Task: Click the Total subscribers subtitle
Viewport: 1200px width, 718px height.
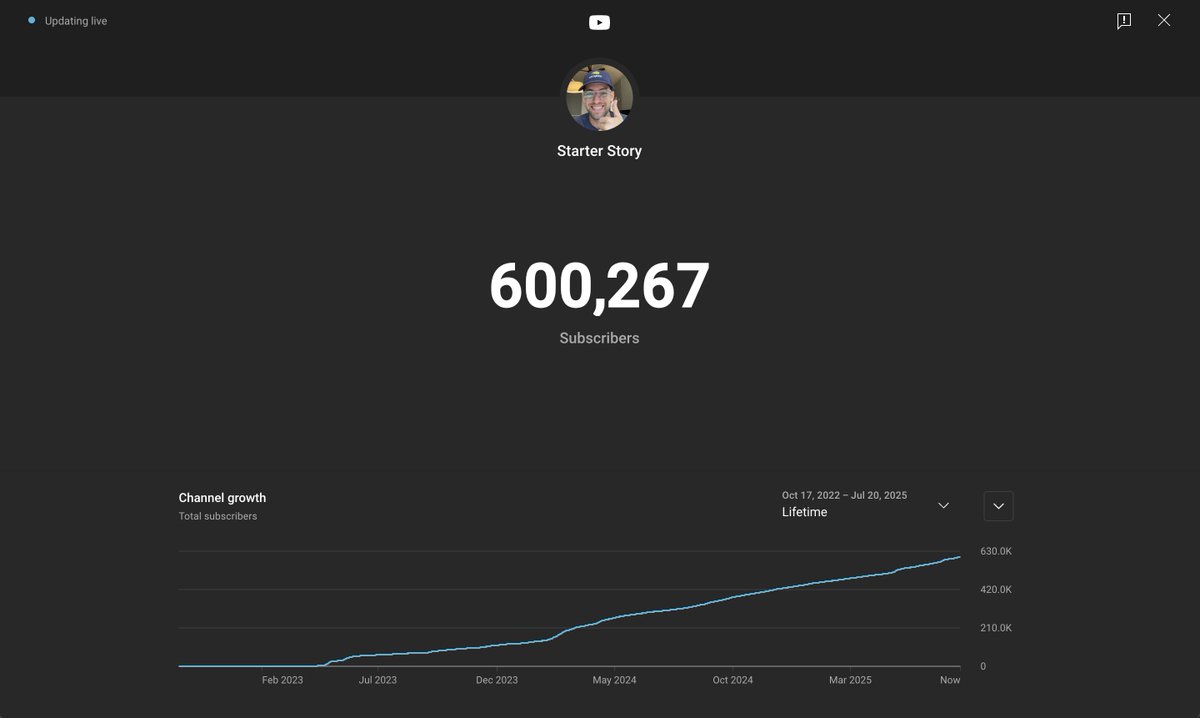Action: (x=218, y=516)
